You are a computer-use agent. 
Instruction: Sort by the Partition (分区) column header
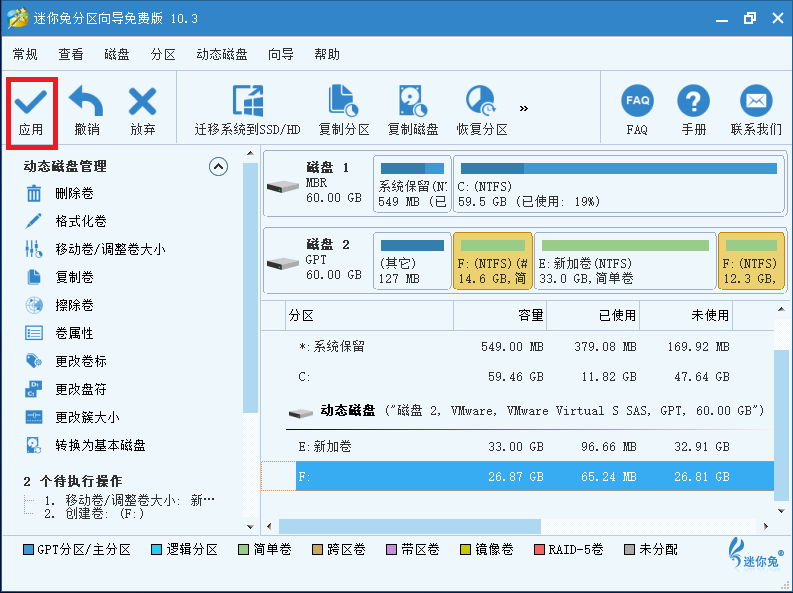[x=369, y=315]
